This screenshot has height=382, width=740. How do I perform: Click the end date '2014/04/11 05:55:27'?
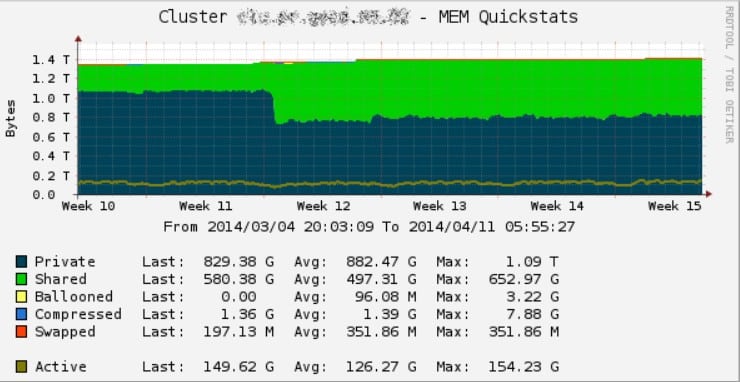point(492,227)
